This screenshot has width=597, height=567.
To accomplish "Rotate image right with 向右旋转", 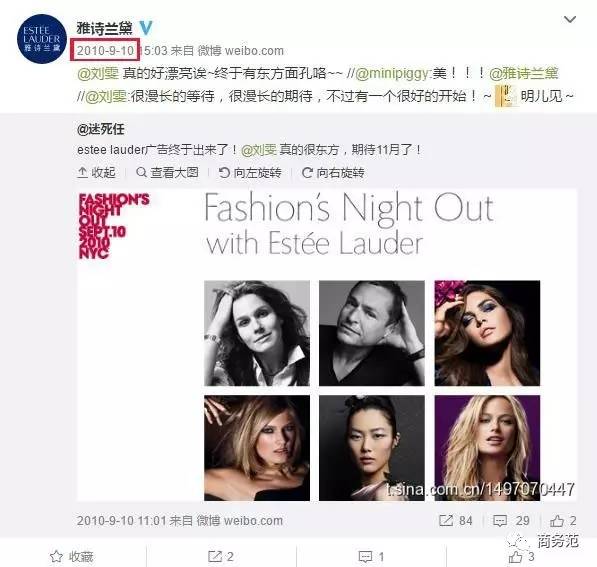I will (333, 172).
